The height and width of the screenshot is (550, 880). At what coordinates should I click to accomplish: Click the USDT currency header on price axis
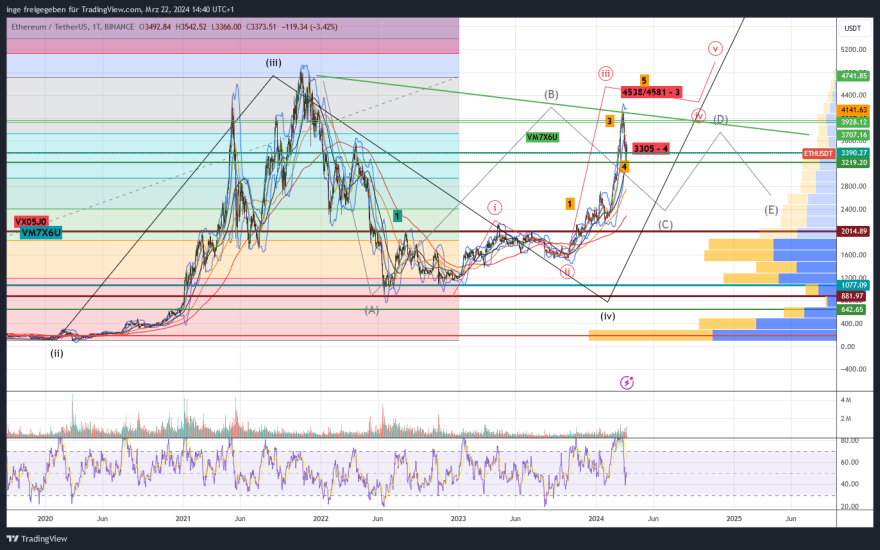852,28
